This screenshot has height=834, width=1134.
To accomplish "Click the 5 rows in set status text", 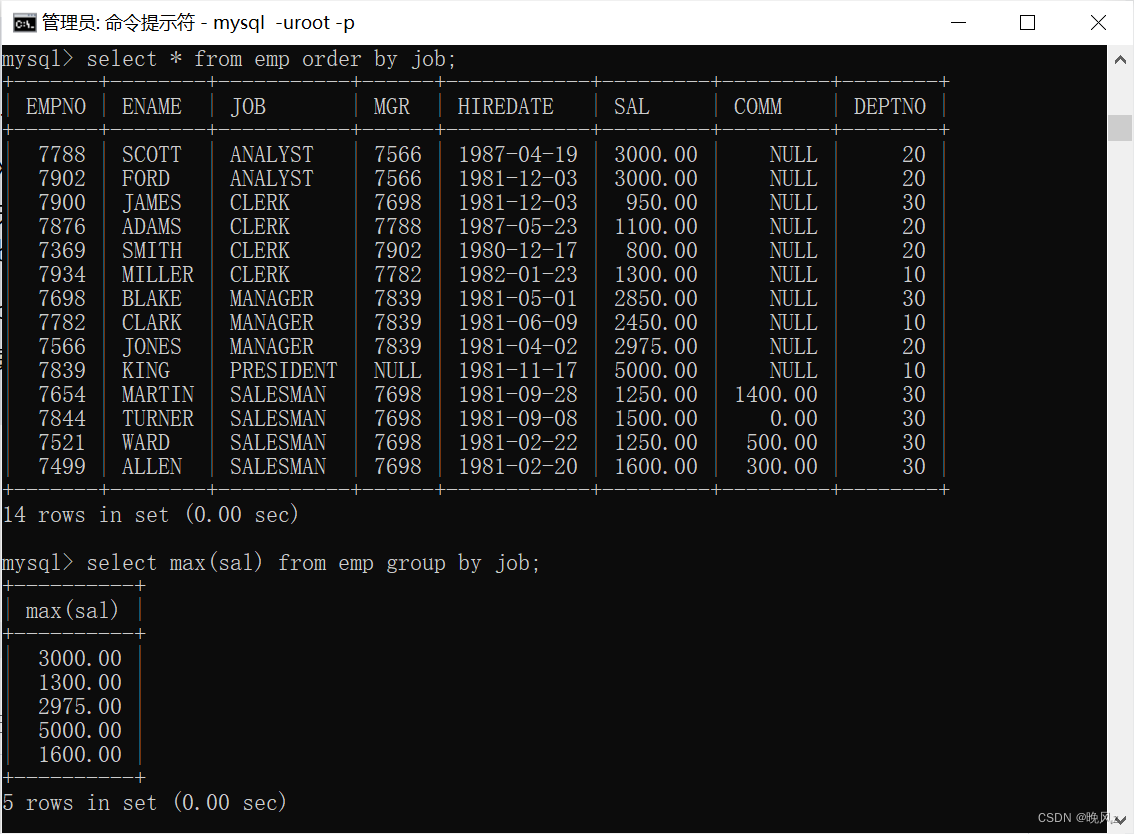I will pos(145,802).
